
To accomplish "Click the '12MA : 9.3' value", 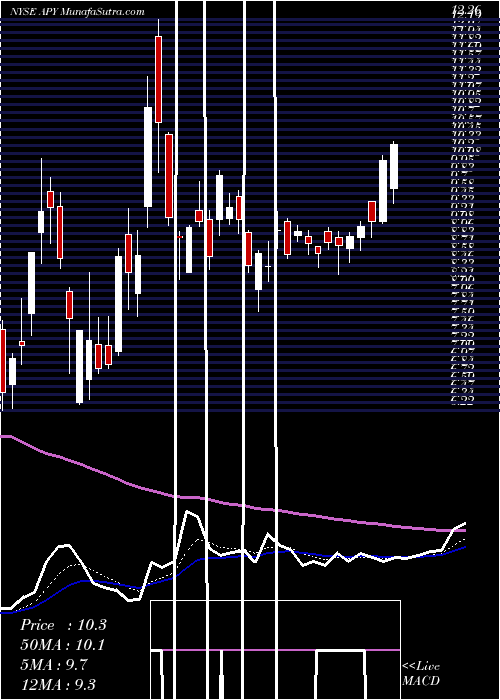I will (58, 685).
